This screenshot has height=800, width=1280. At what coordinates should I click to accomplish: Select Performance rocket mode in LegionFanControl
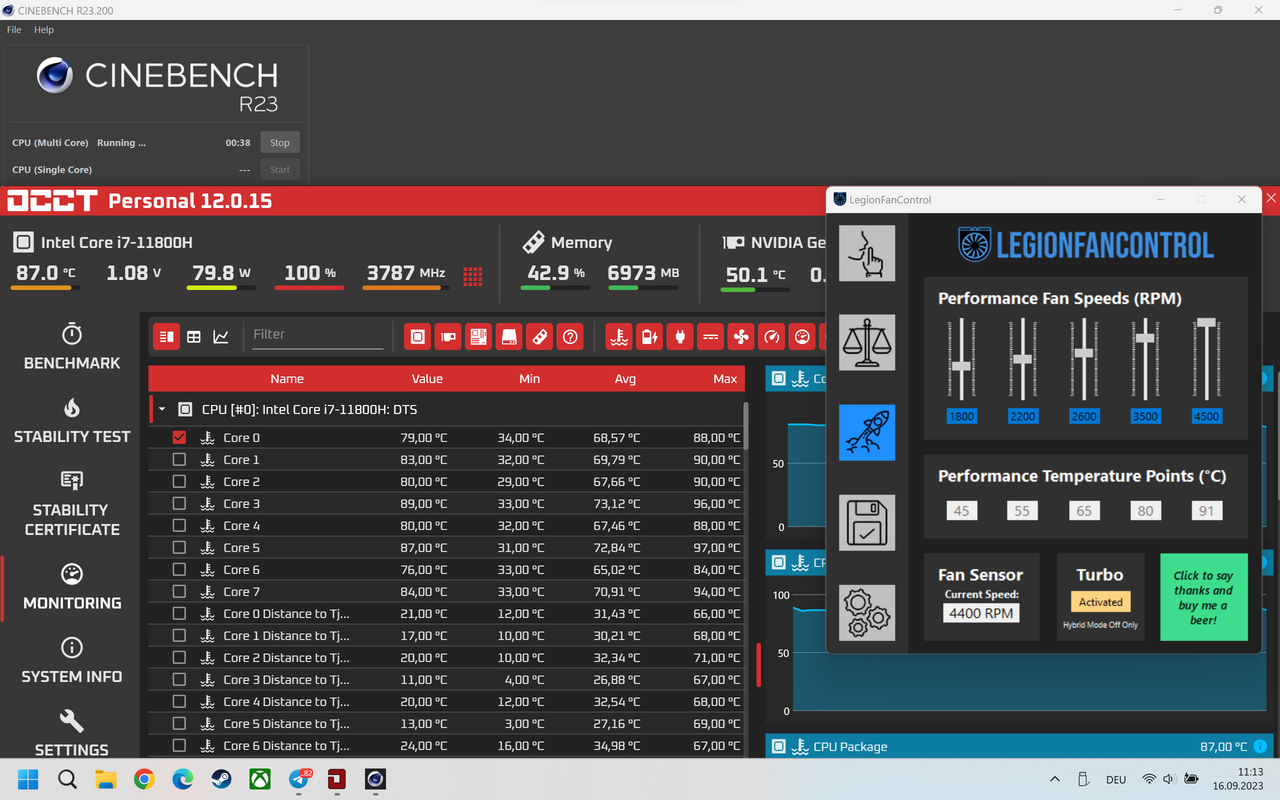click(867, 432)
